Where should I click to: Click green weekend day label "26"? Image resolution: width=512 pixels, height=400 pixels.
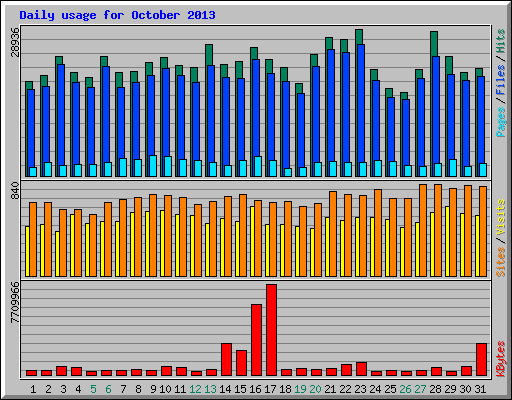point(405,389)
